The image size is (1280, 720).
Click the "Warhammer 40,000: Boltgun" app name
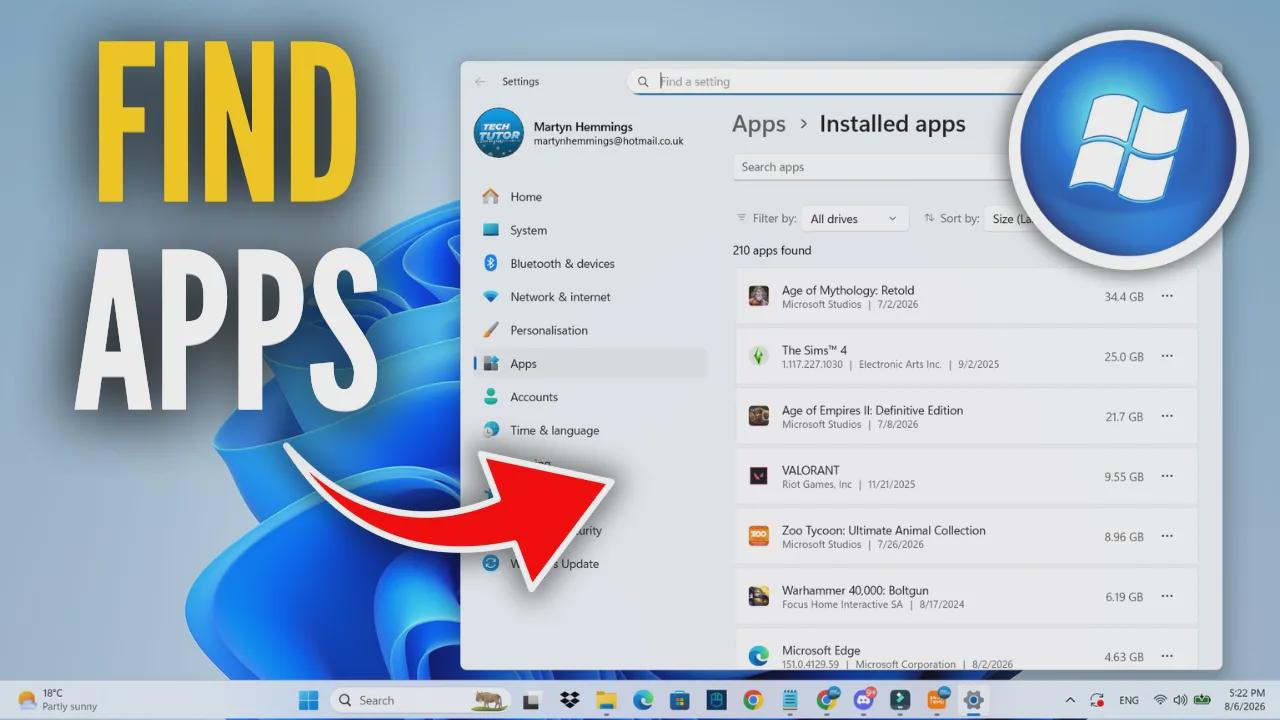(855, 591)
